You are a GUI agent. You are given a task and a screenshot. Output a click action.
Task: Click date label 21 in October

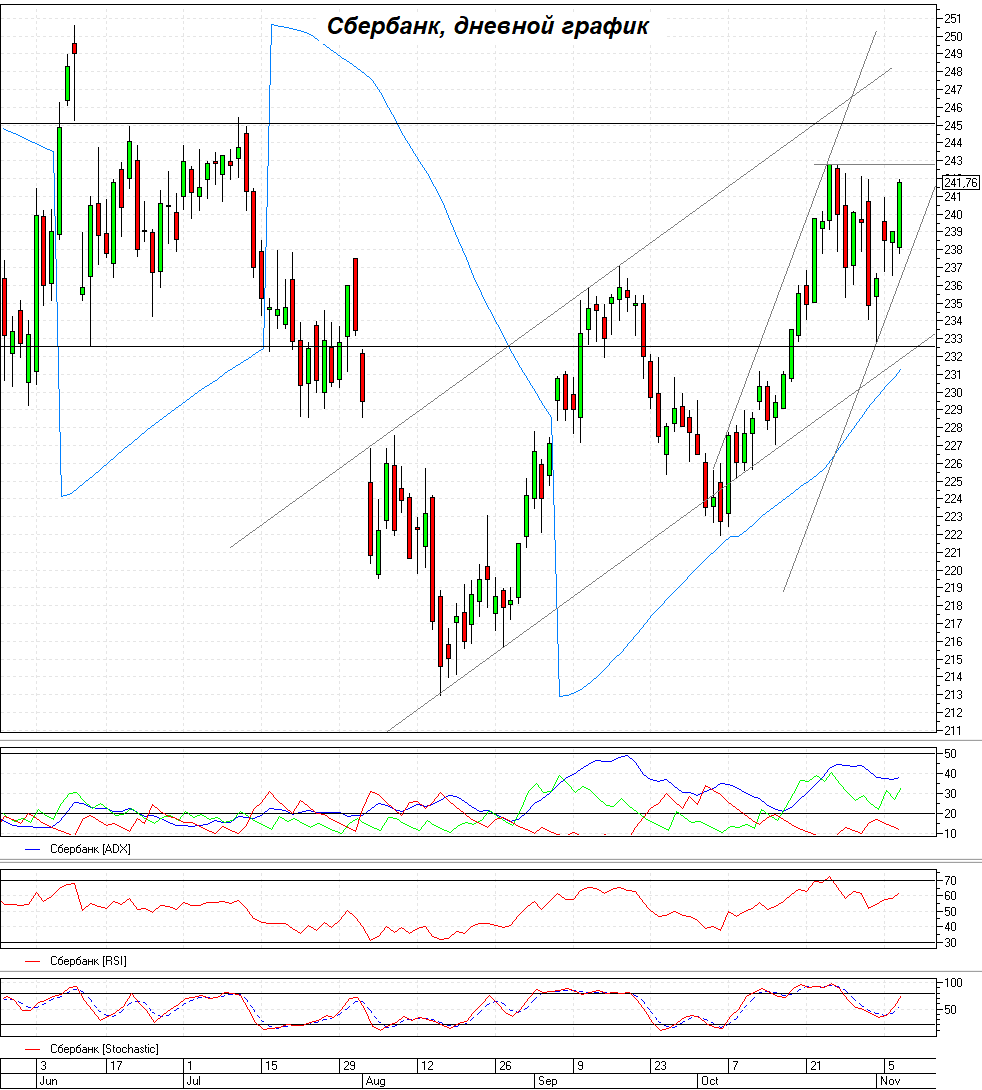(x=815, y=1066)
